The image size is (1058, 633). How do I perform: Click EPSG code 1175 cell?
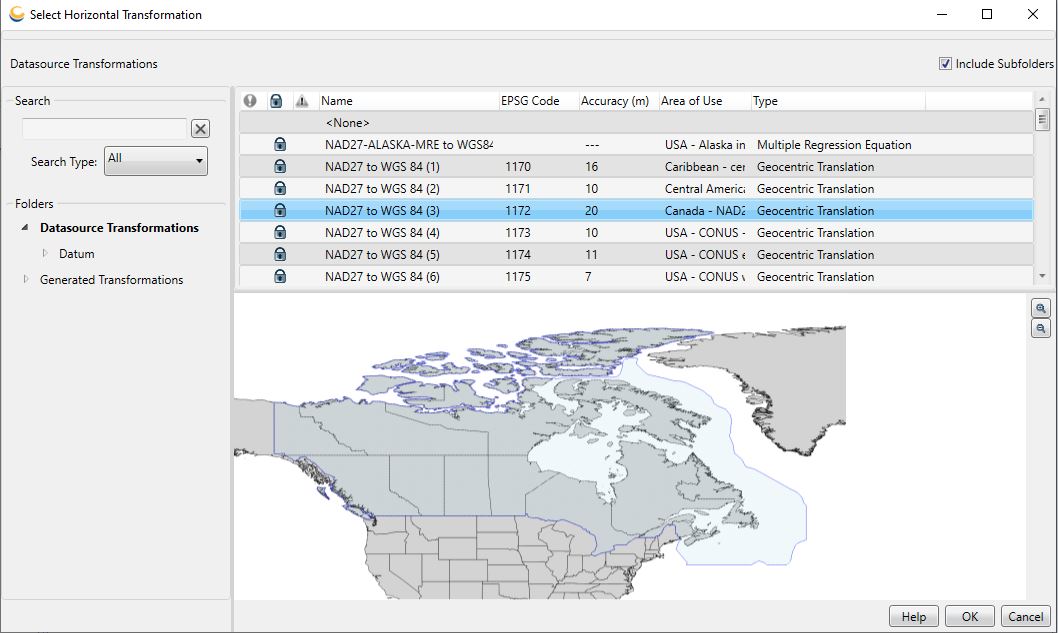(518, 277)
